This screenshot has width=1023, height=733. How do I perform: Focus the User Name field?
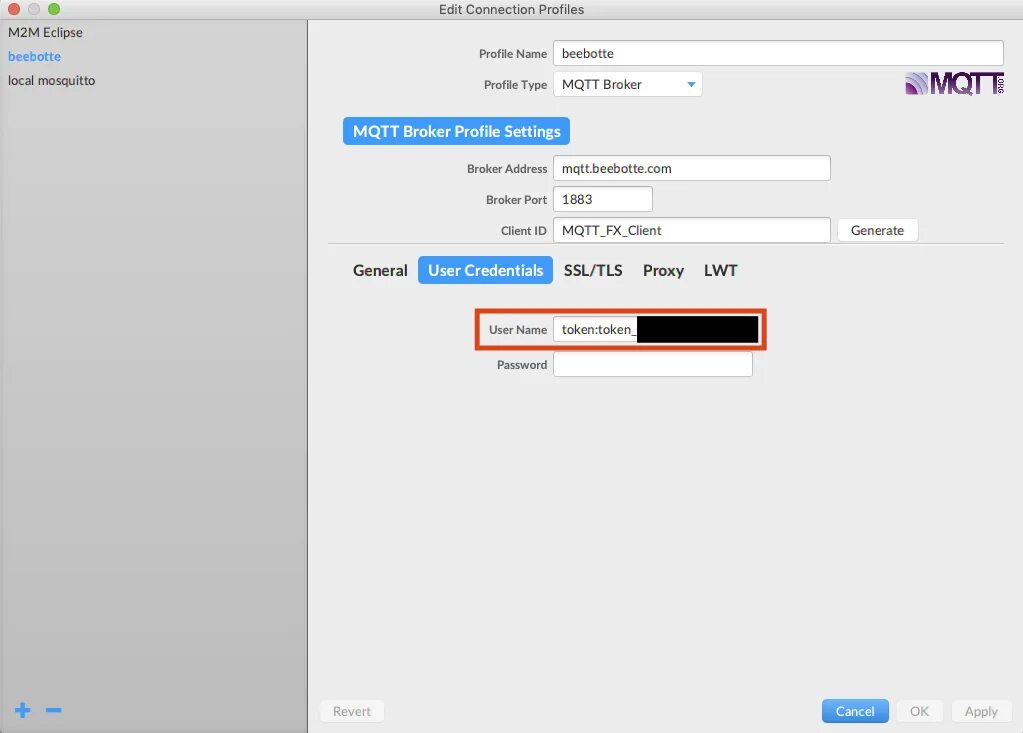click(656, 329)
